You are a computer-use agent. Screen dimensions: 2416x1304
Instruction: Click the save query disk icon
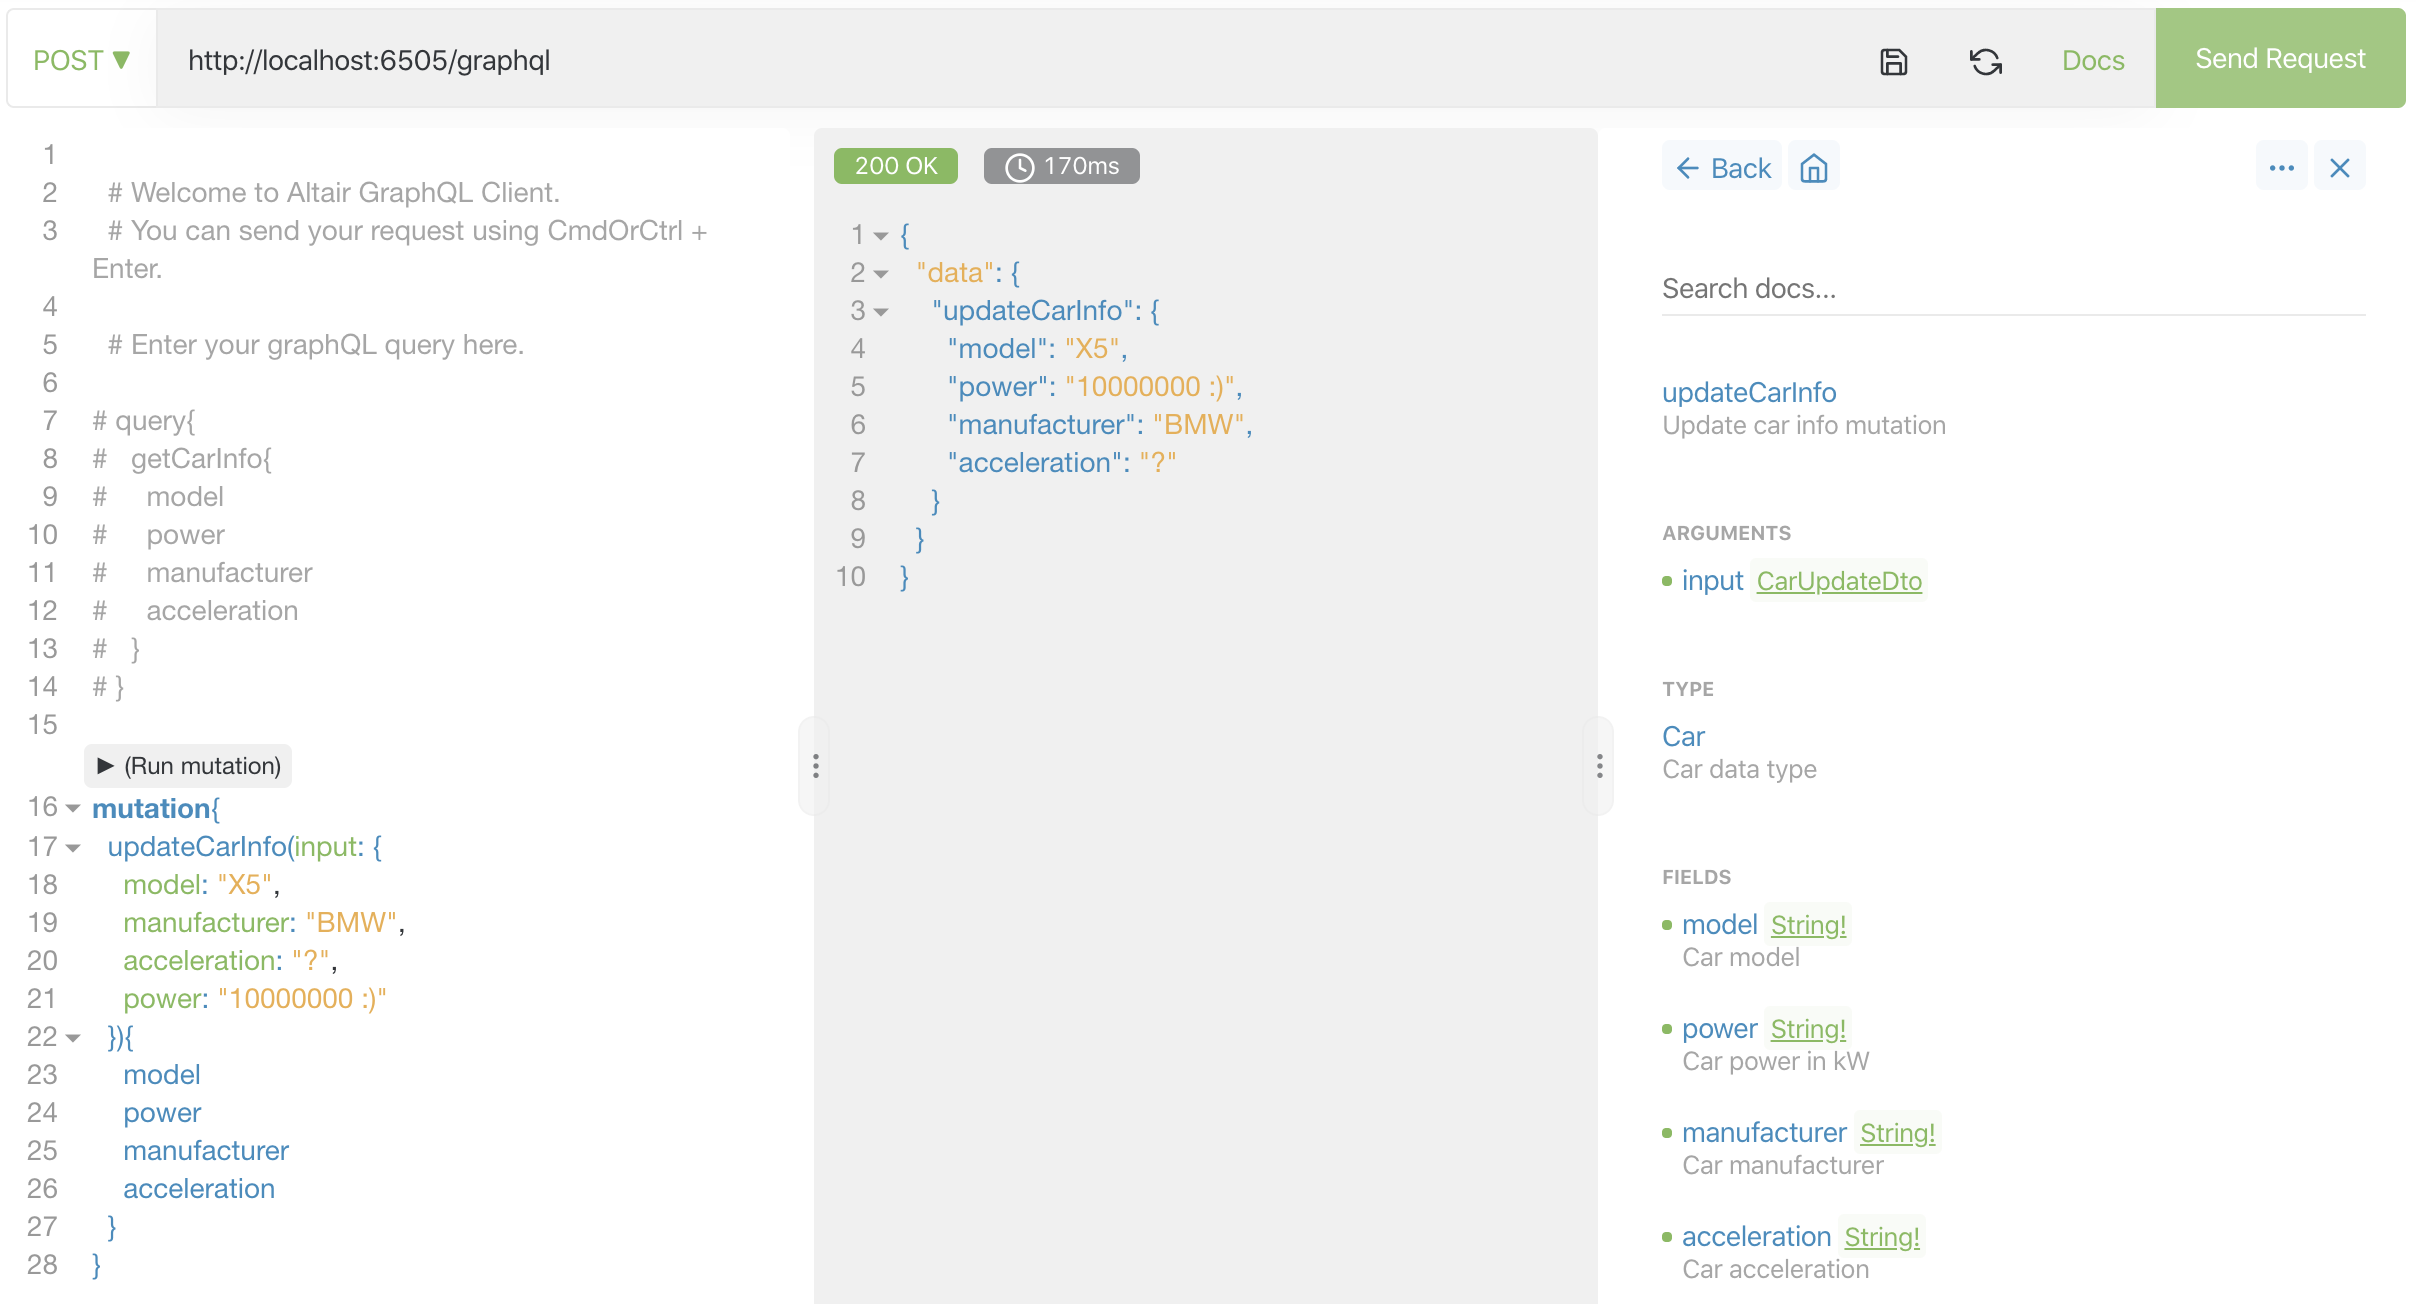click(x=1893, y=61)
